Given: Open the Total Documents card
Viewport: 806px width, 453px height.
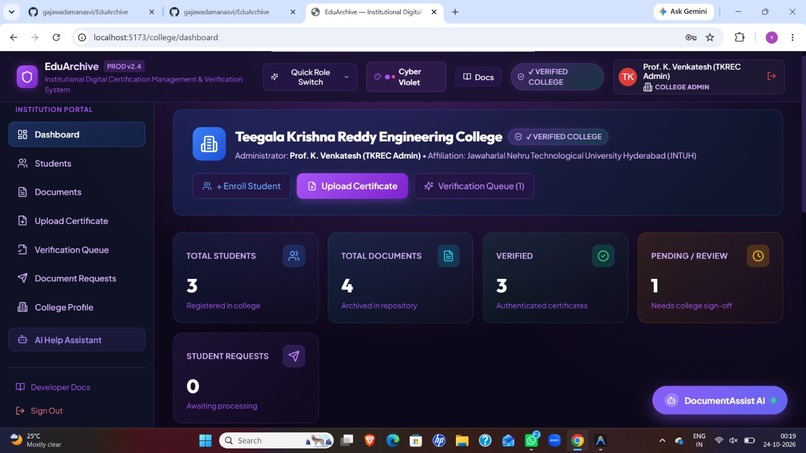Looking at the screenshot, I should click(x=400, y=278).
